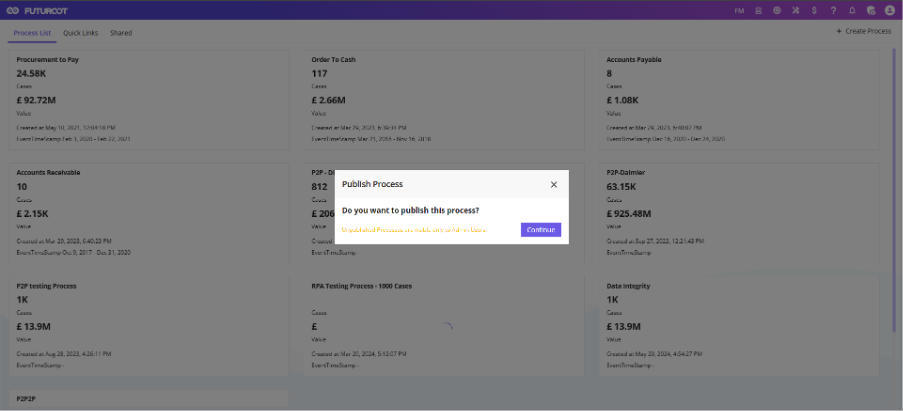Open the tools wrench icon in header
Screen dimensions: 903x411
tap(795, 10)
